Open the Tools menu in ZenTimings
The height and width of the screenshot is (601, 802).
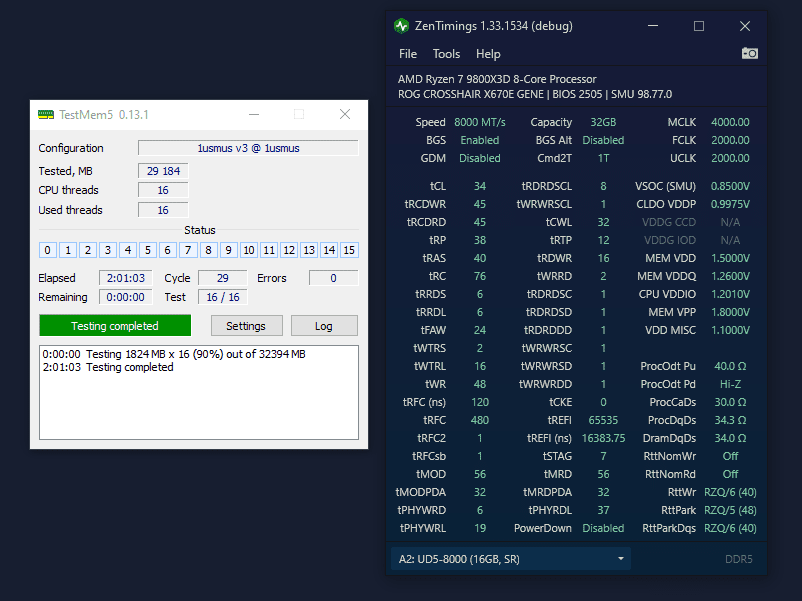(447, 54)
